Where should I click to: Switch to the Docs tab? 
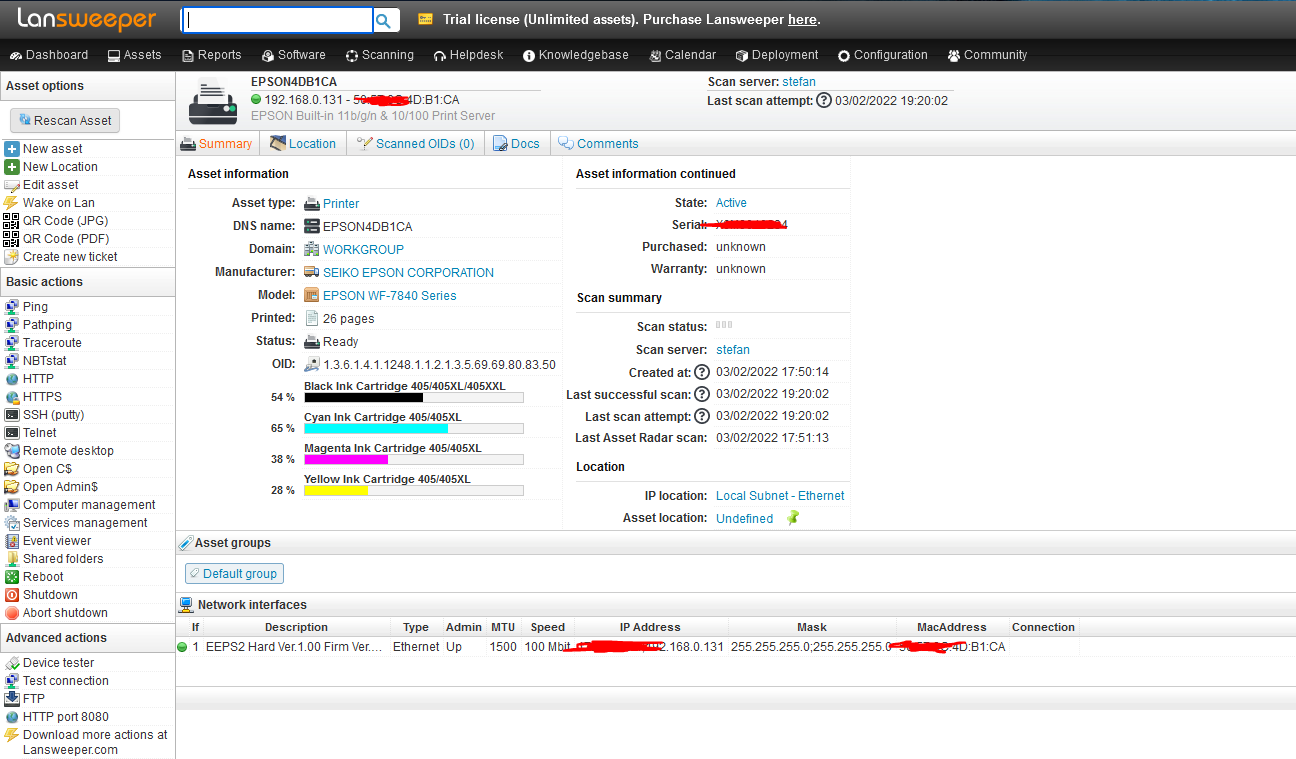pos(517,144)
